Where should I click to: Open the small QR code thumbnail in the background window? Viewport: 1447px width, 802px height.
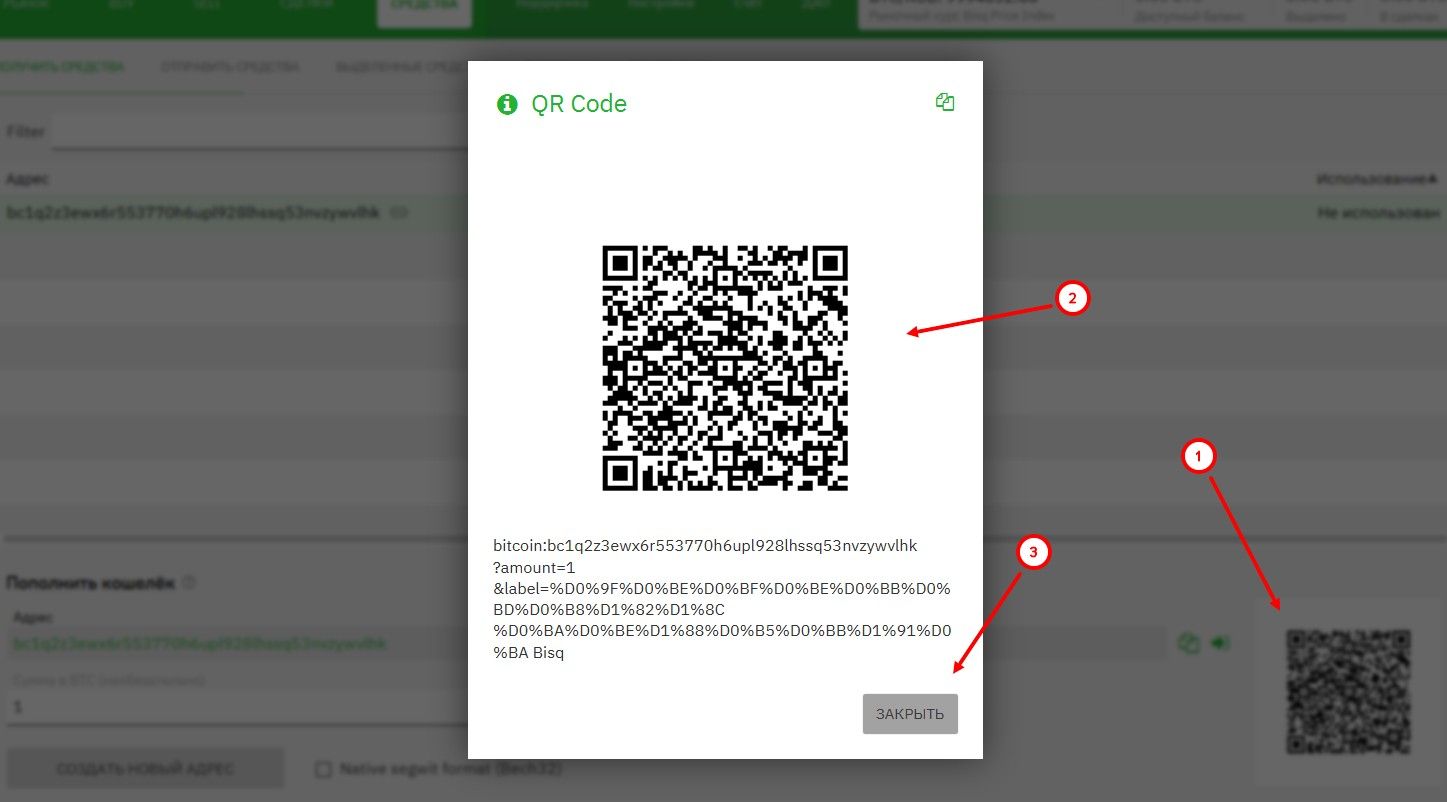coord(1348,691)
